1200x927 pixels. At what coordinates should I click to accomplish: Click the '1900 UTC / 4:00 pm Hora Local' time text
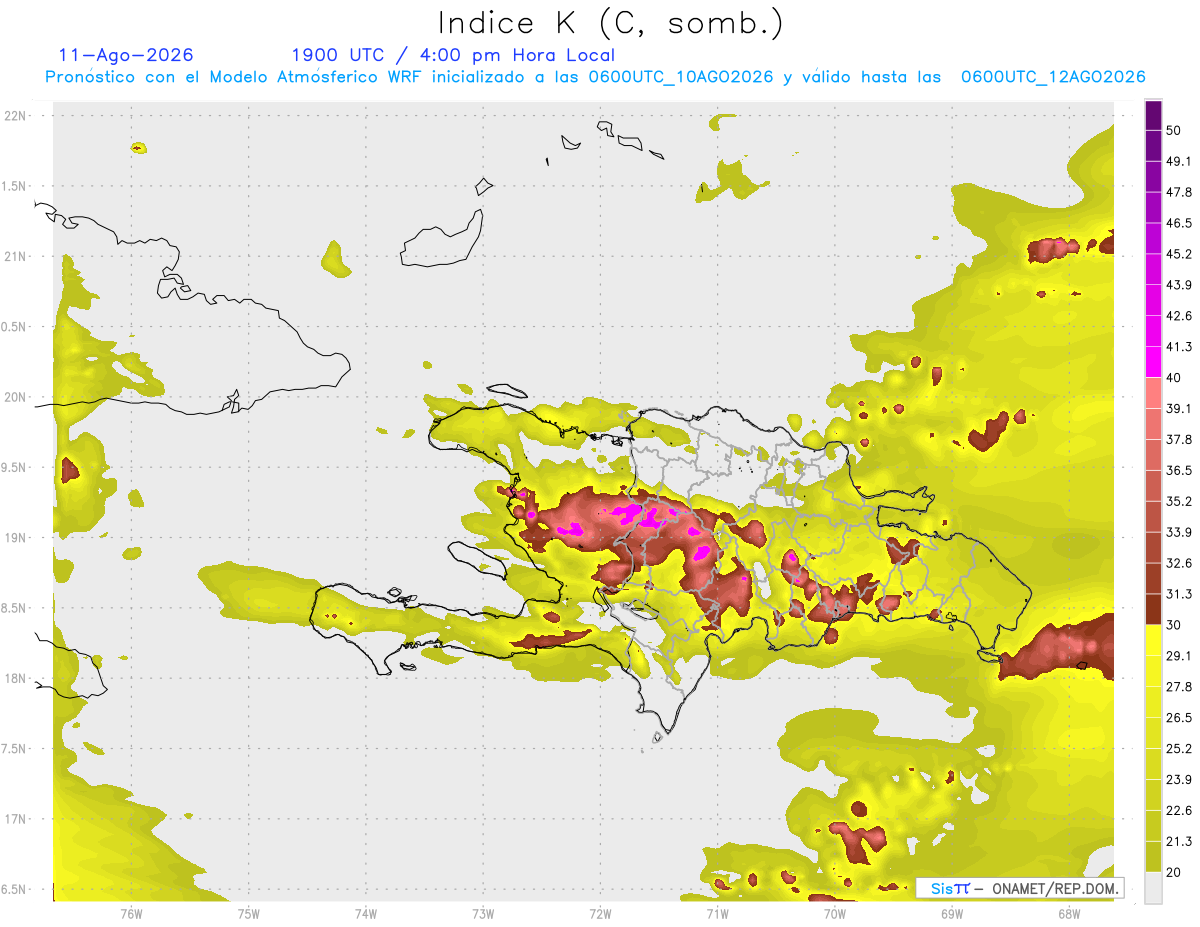click(x=453, y=55)
